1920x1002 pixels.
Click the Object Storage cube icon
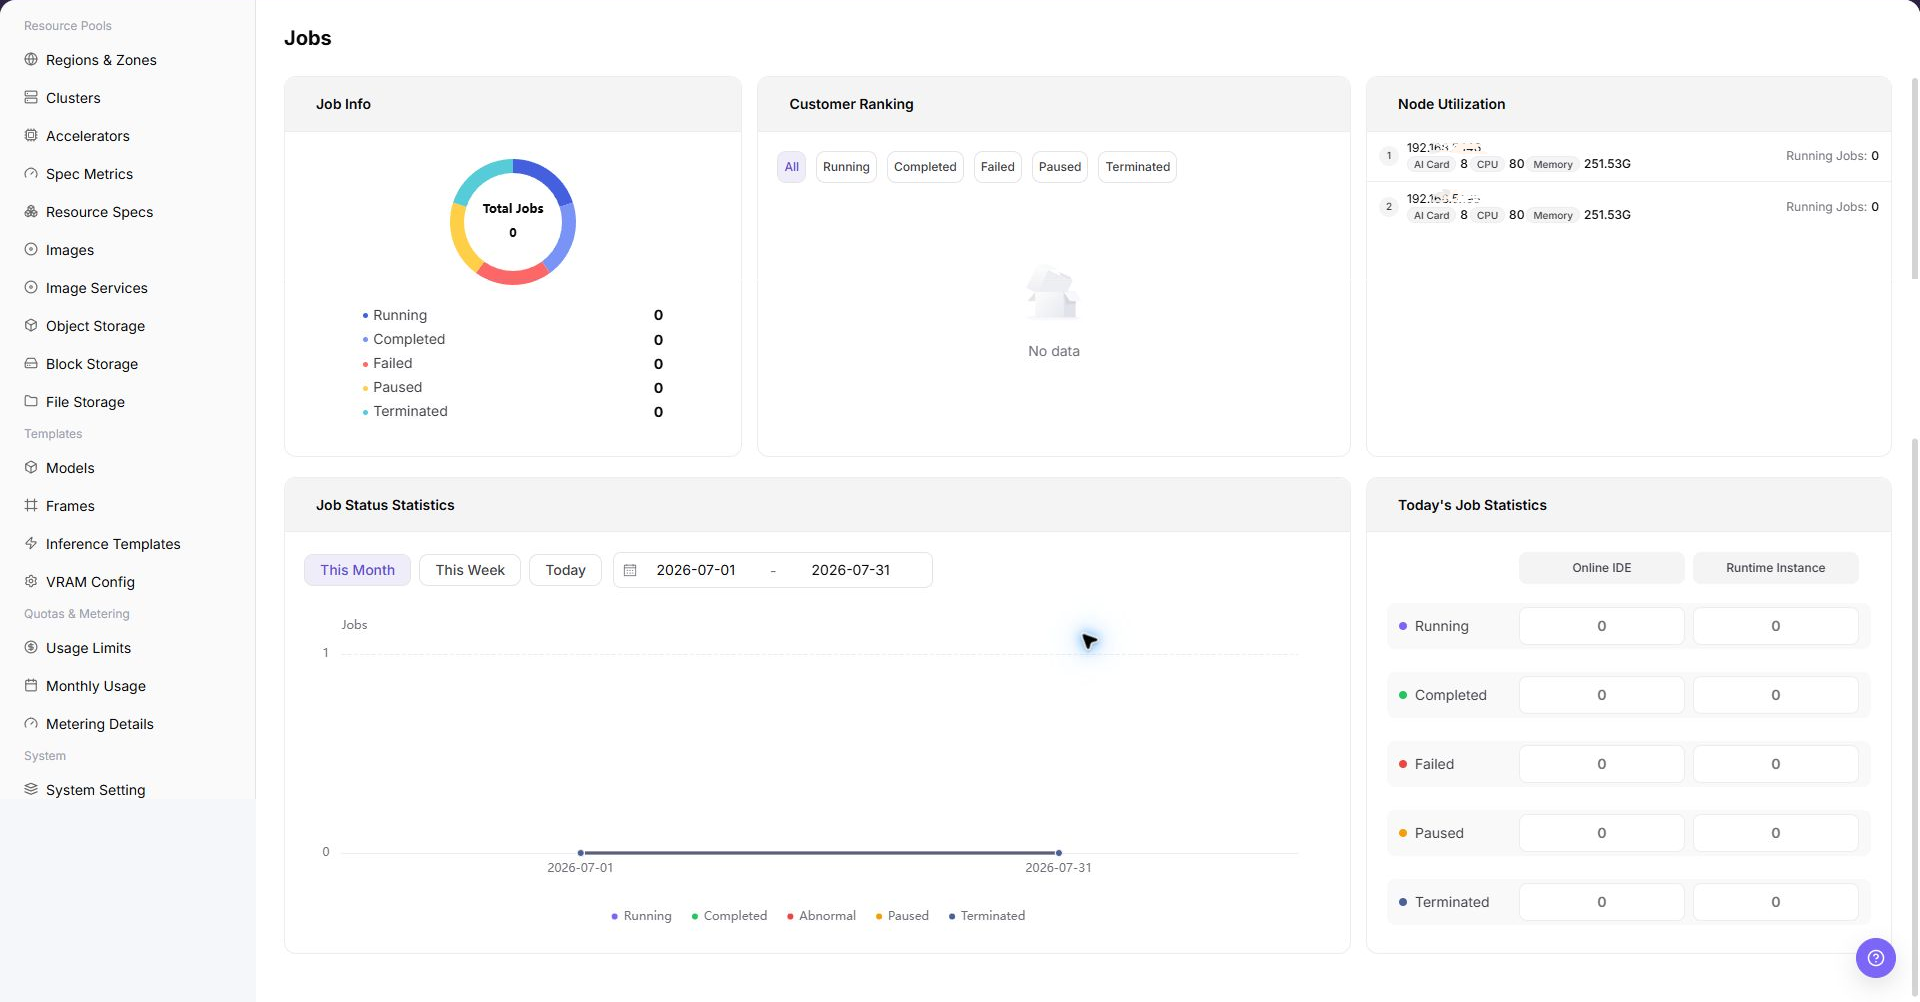31,326
